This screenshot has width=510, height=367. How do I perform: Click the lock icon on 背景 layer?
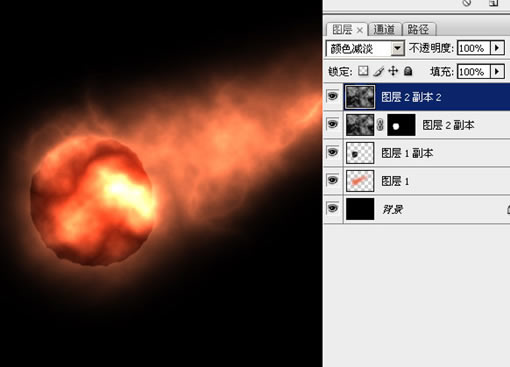coord(508,209)
